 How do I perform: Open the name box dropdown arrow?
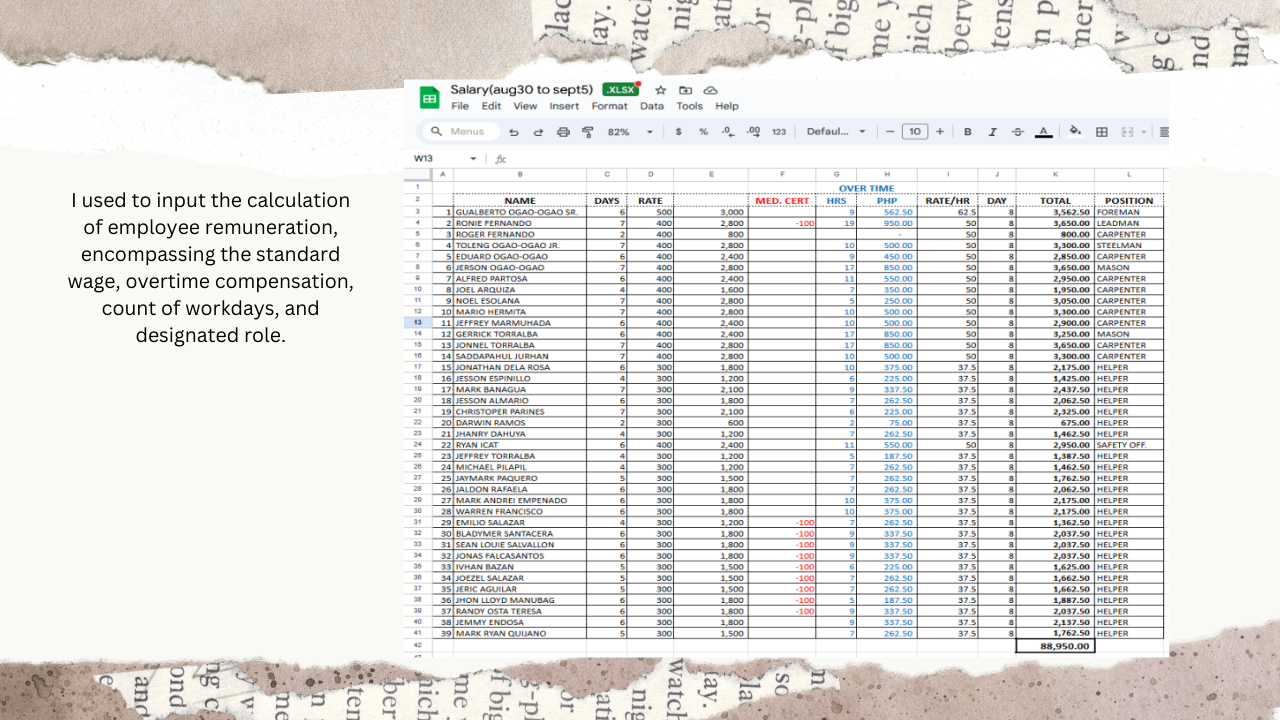(473, 159)
